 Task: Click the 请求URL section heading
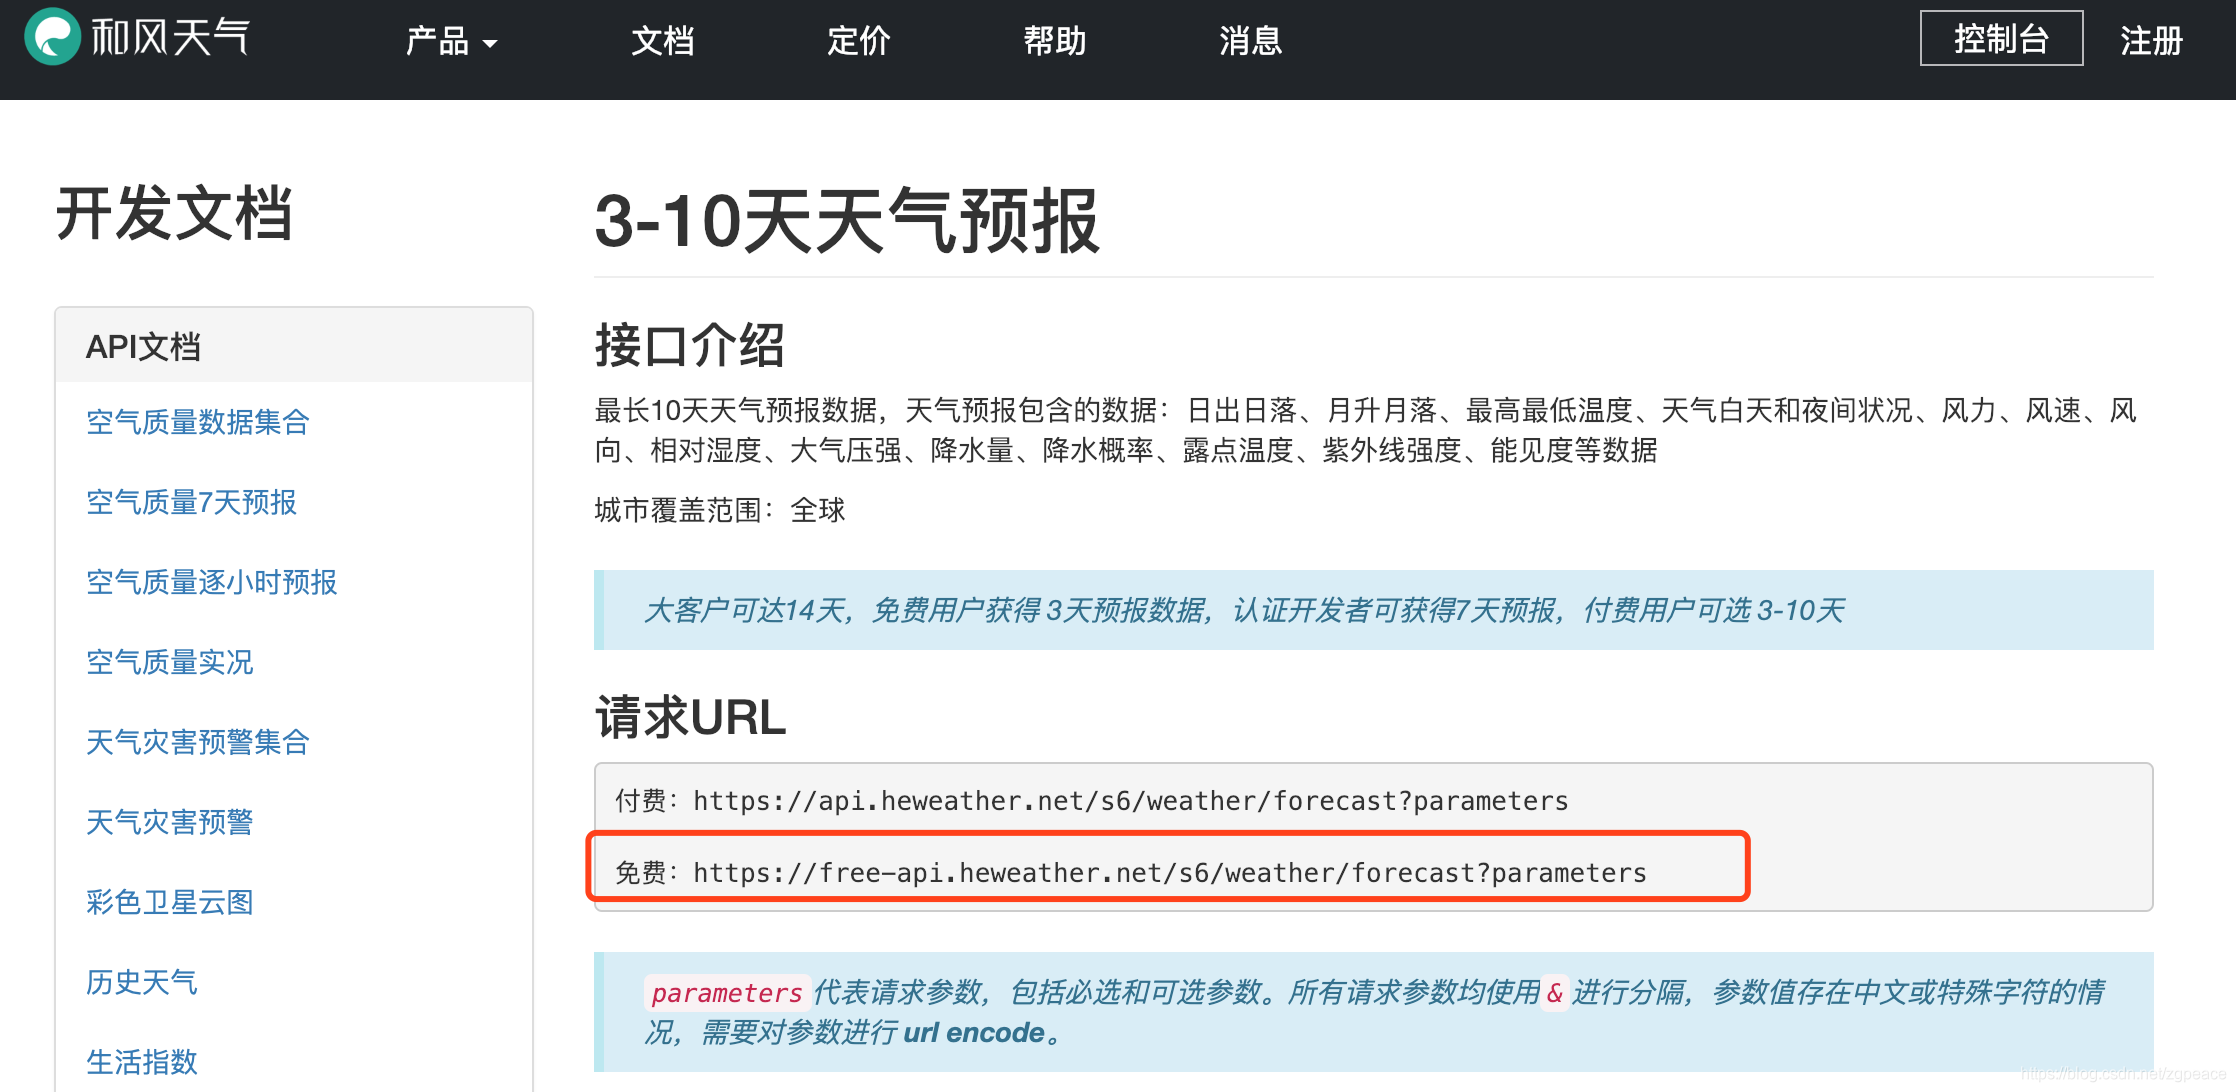click(x=690, y=718)
